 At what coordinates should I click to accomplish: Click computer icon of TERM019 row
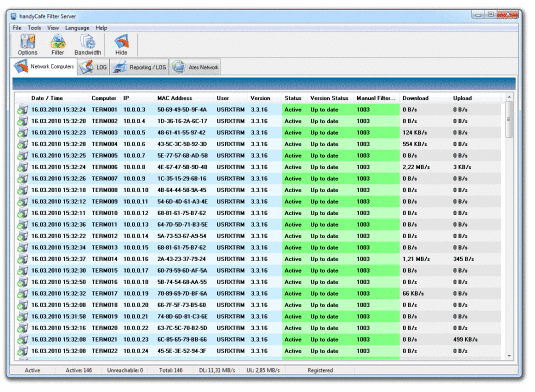point(23,317)
